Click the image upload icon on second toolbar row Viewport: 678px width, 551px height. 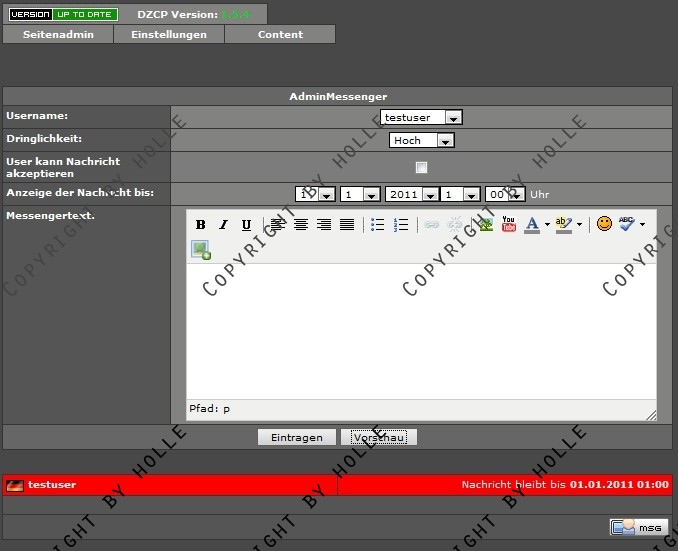click(x=201, y=250)
